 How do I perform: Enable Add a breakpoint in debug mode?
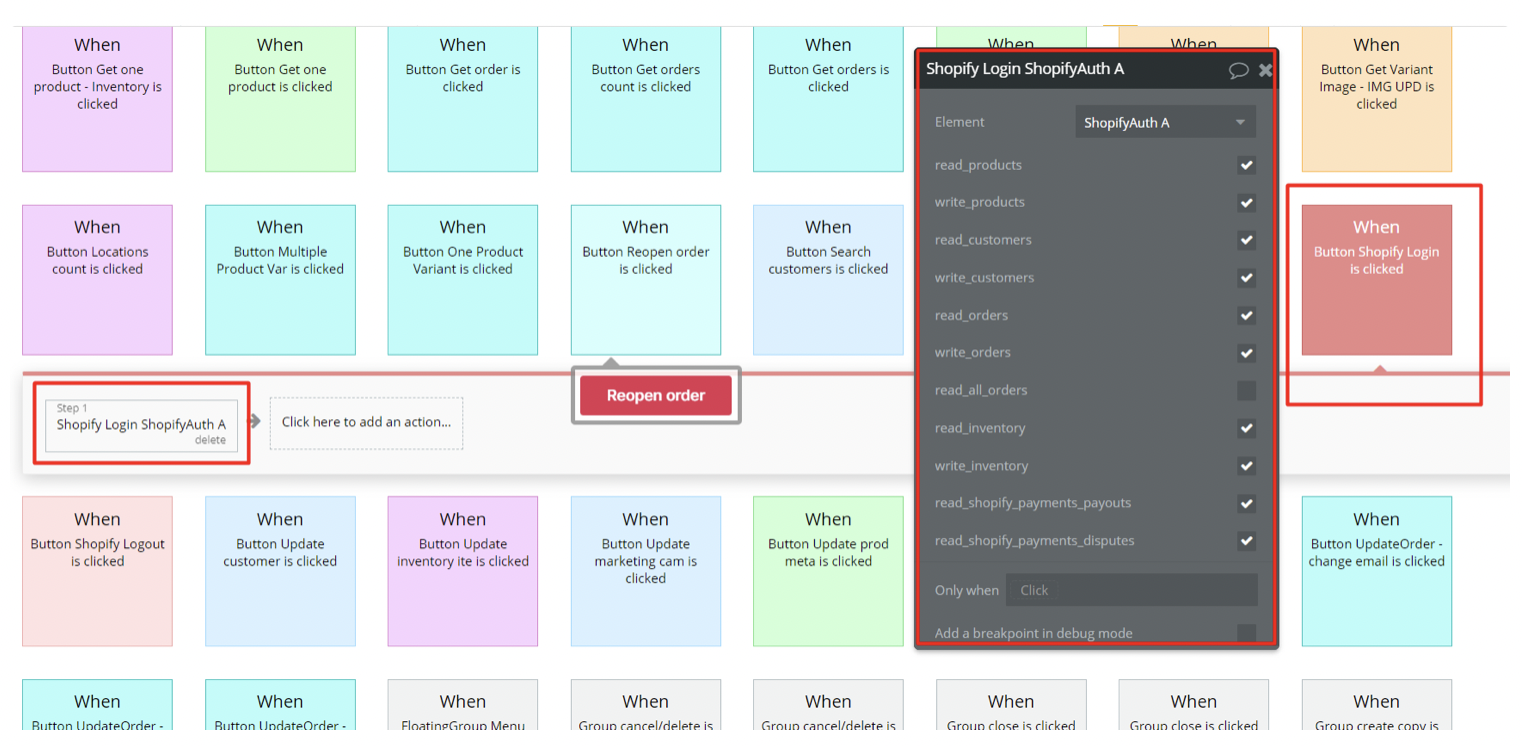pyautogui.click(x=1246, y=633)
